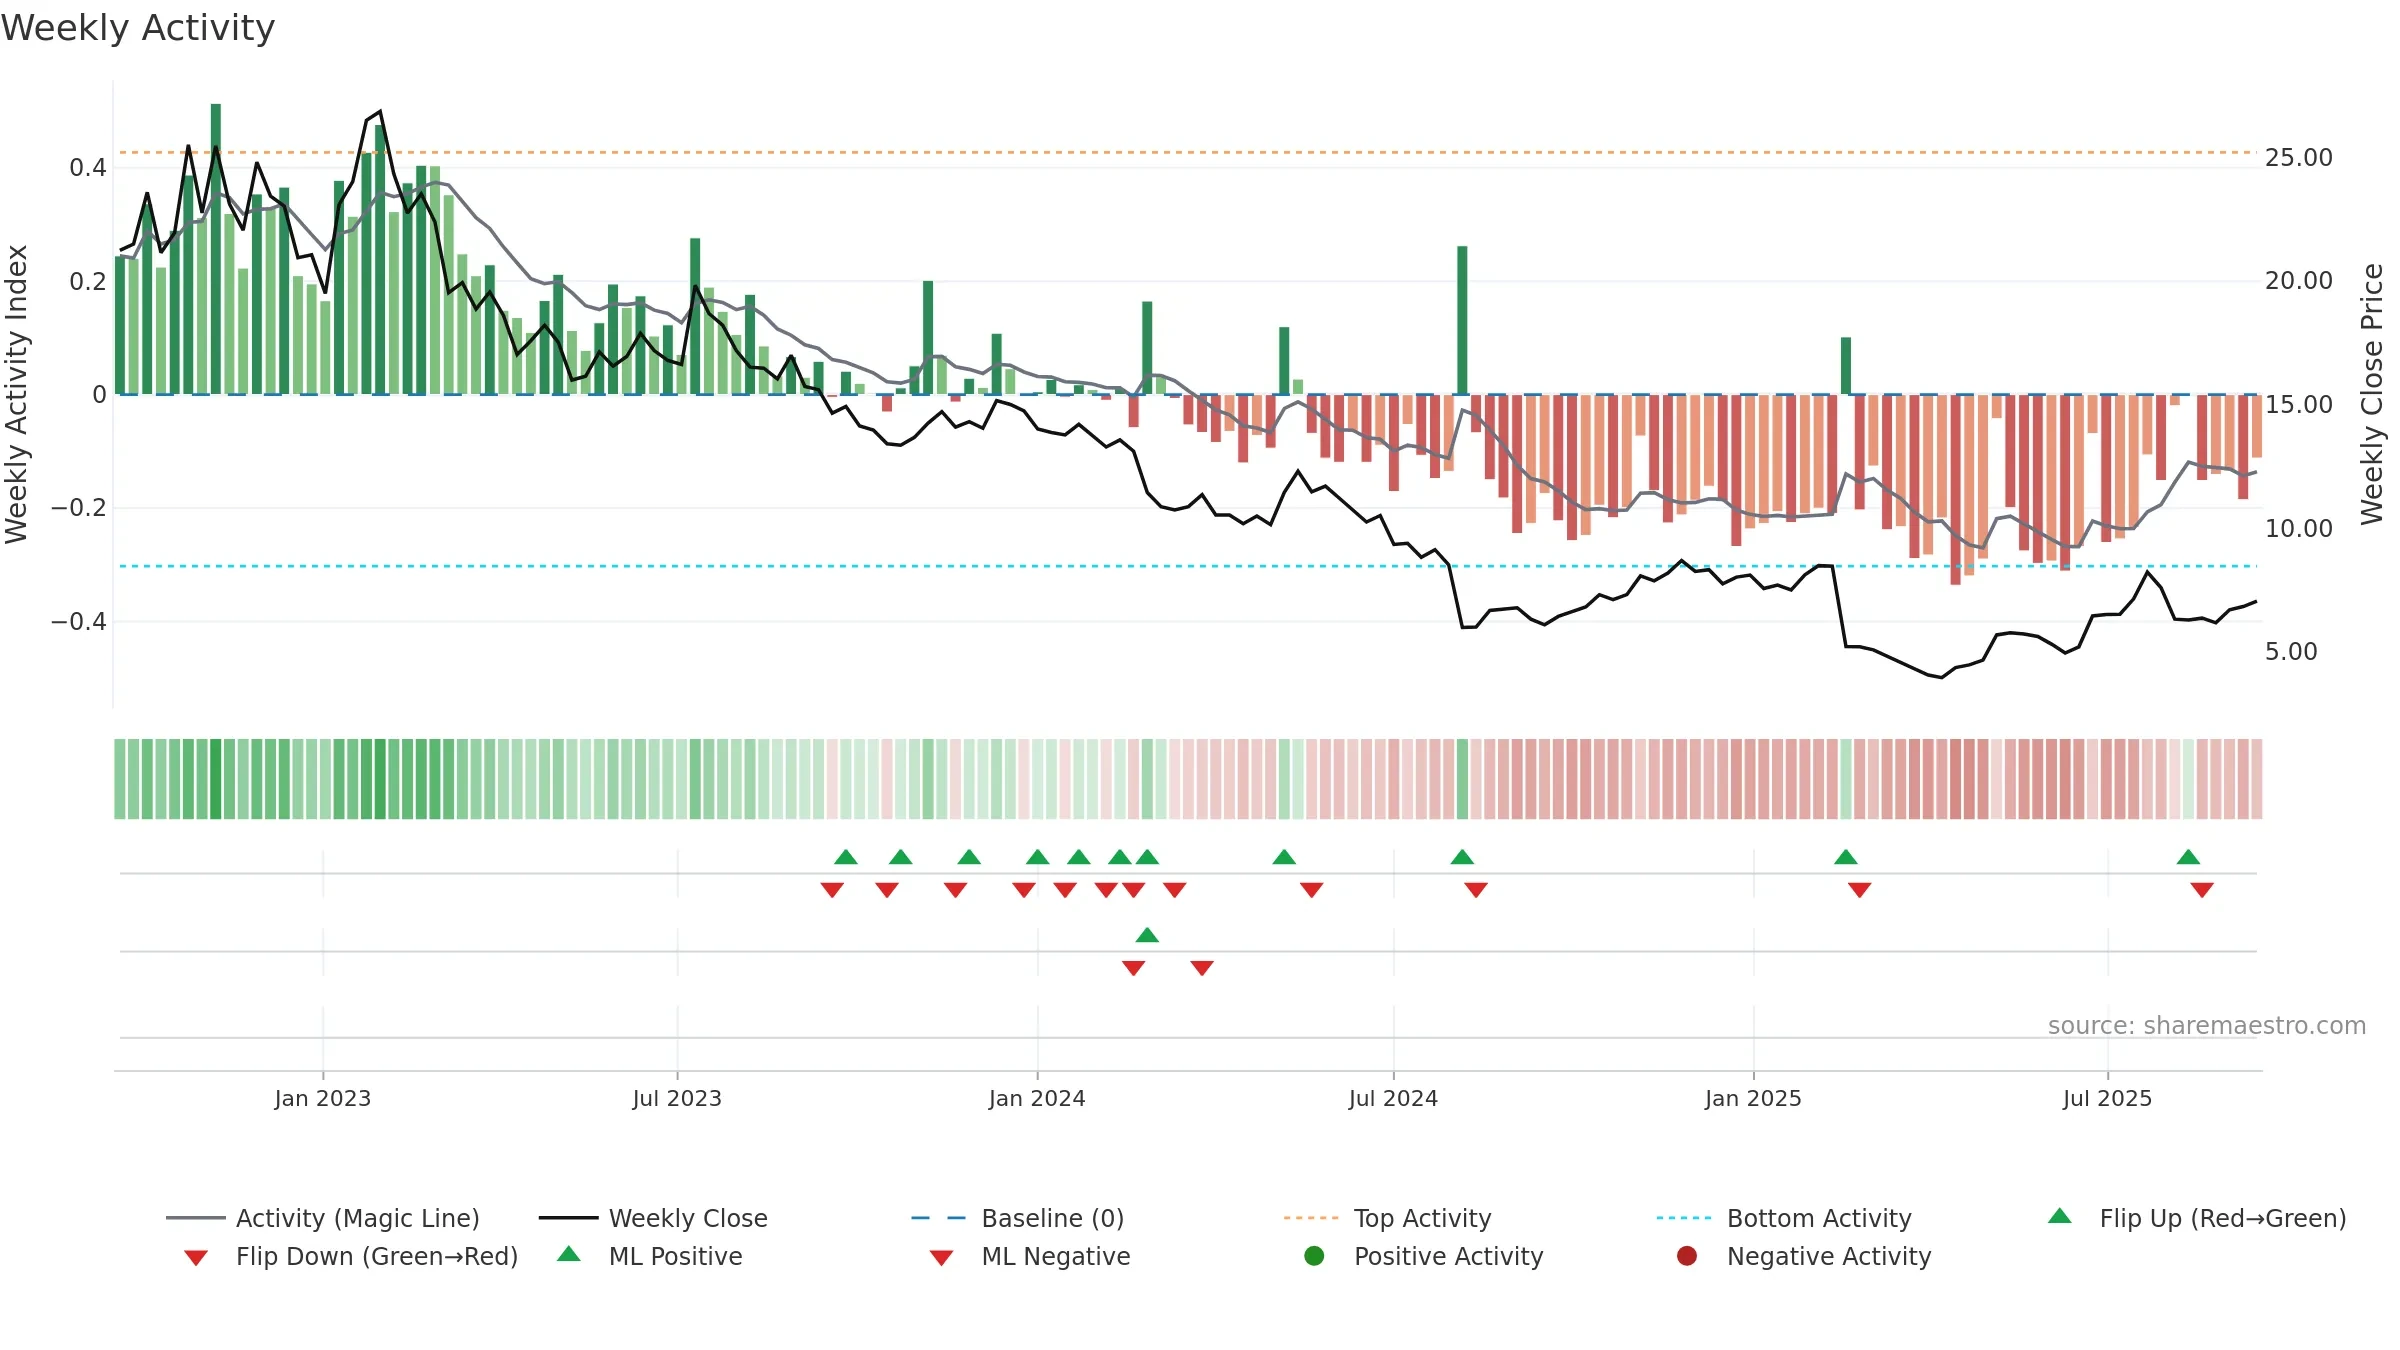Screen dimensions: 2400x1350
Task: Click the Flip Up marker in mid-2024 before Jul
Action: (x=1284, y=857)
